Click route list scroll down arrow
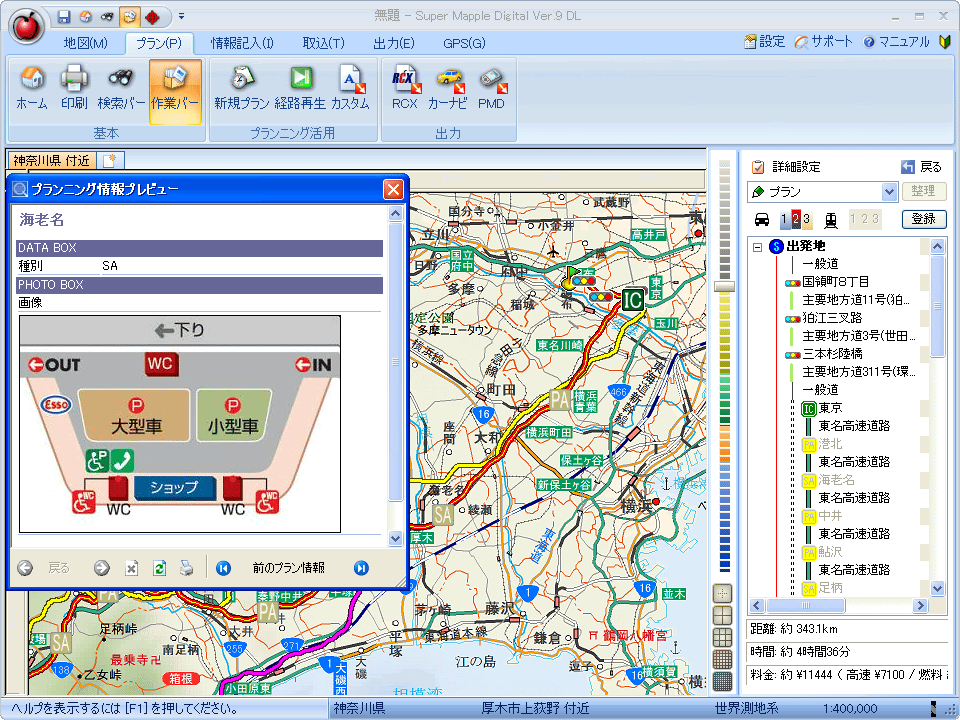Image resolution: width=960 pixels, height=720 pixels. click(937, 588)
